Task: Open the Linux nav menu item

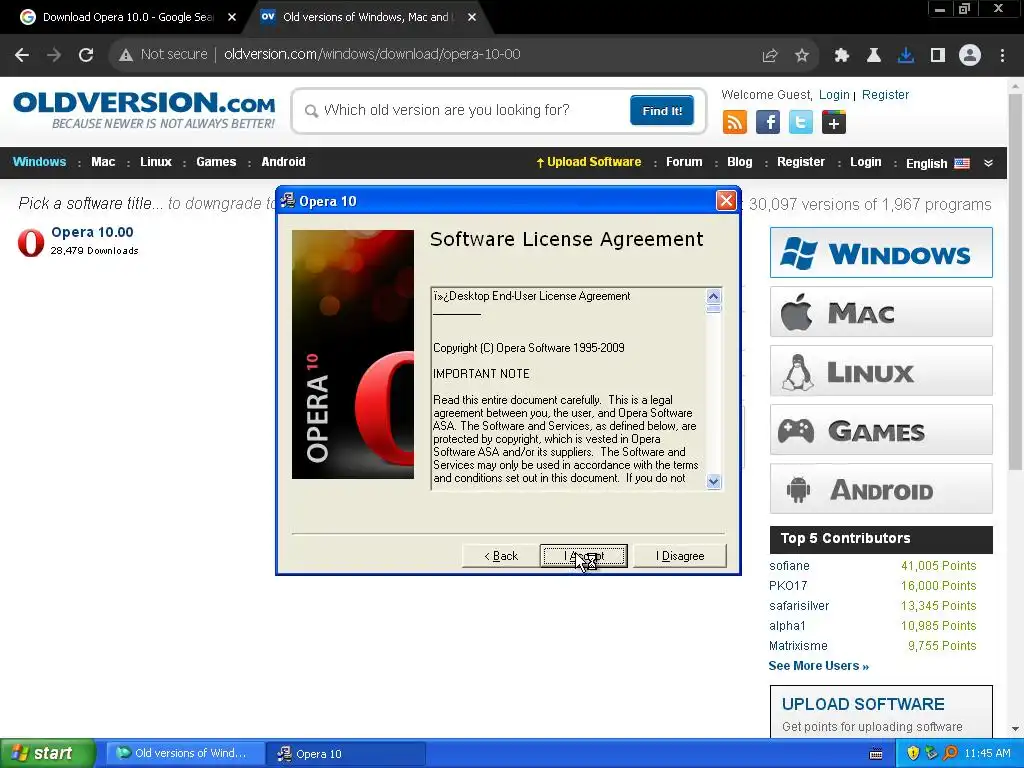Action: point(155,162)
